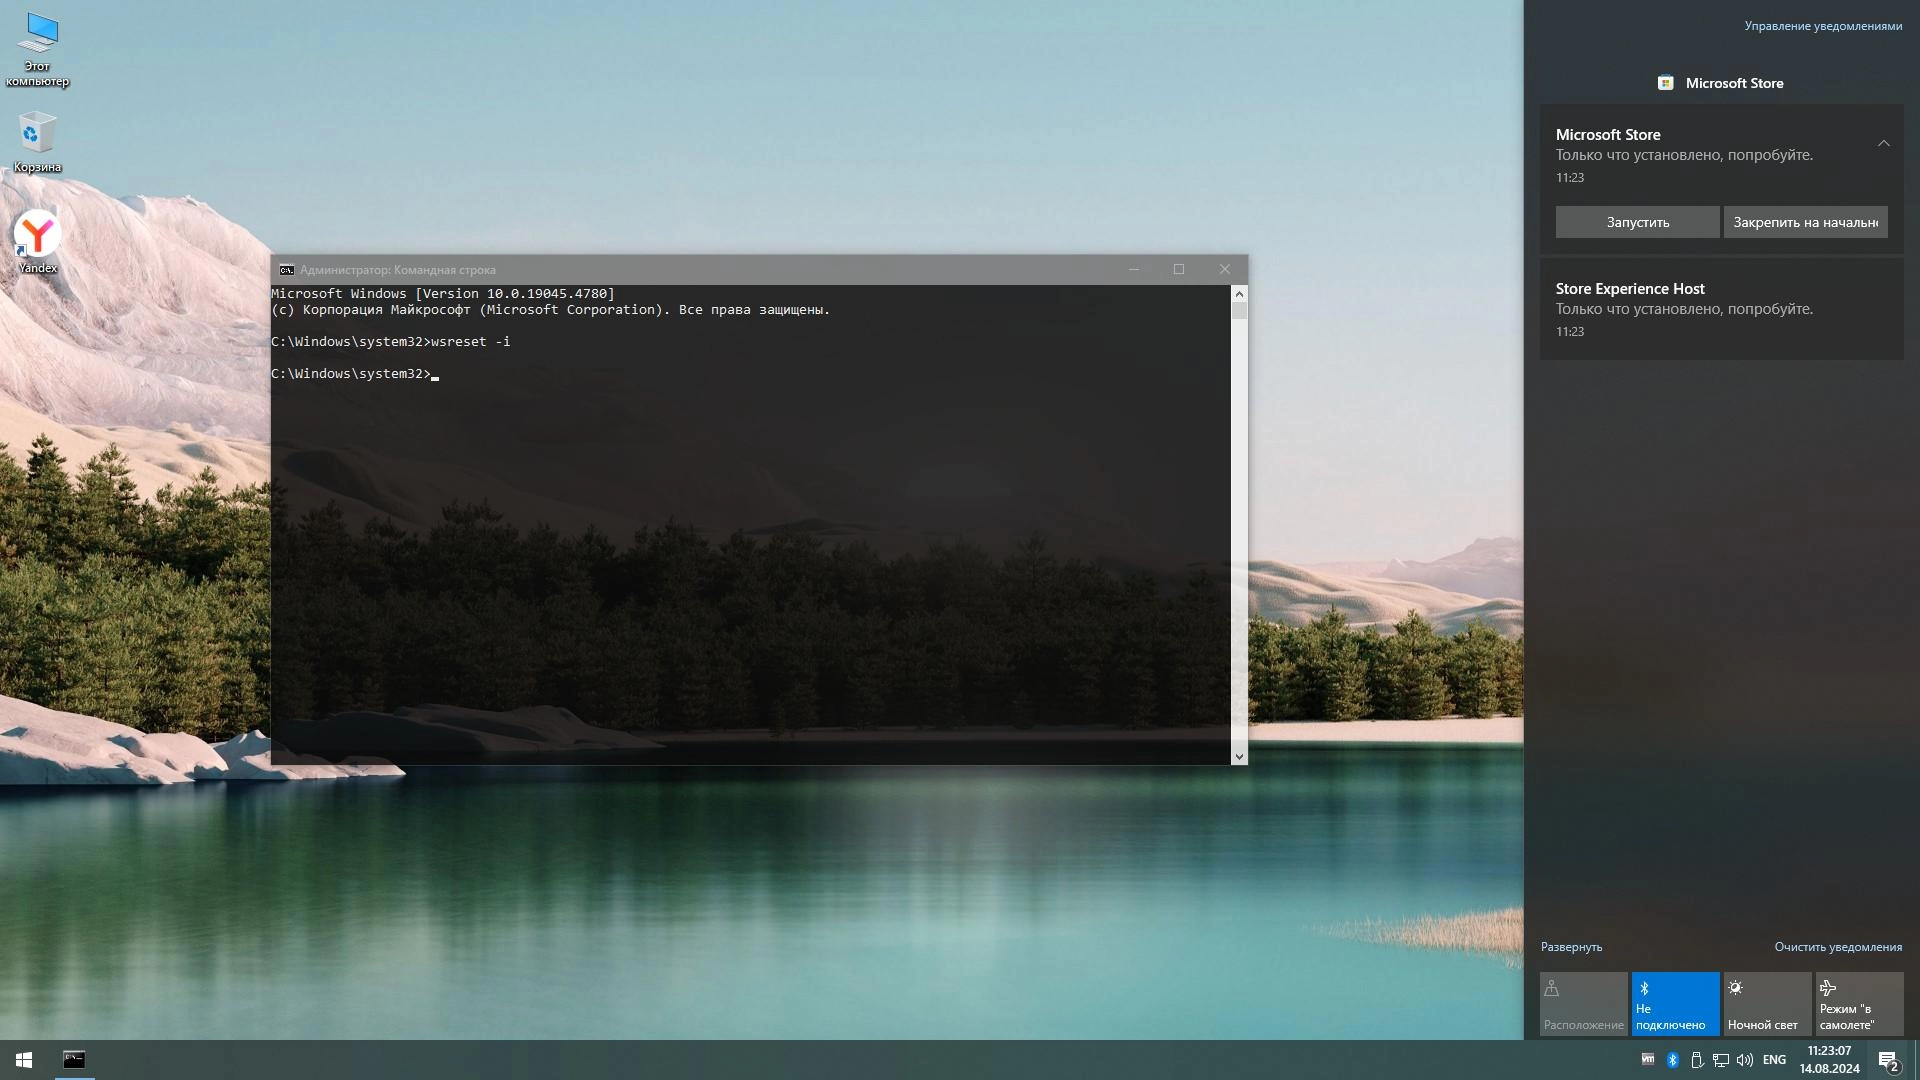Screen dimensions: 1920x1080
Task: Disable the Bluetooth quick action tile
Action: [1675, 1003]
